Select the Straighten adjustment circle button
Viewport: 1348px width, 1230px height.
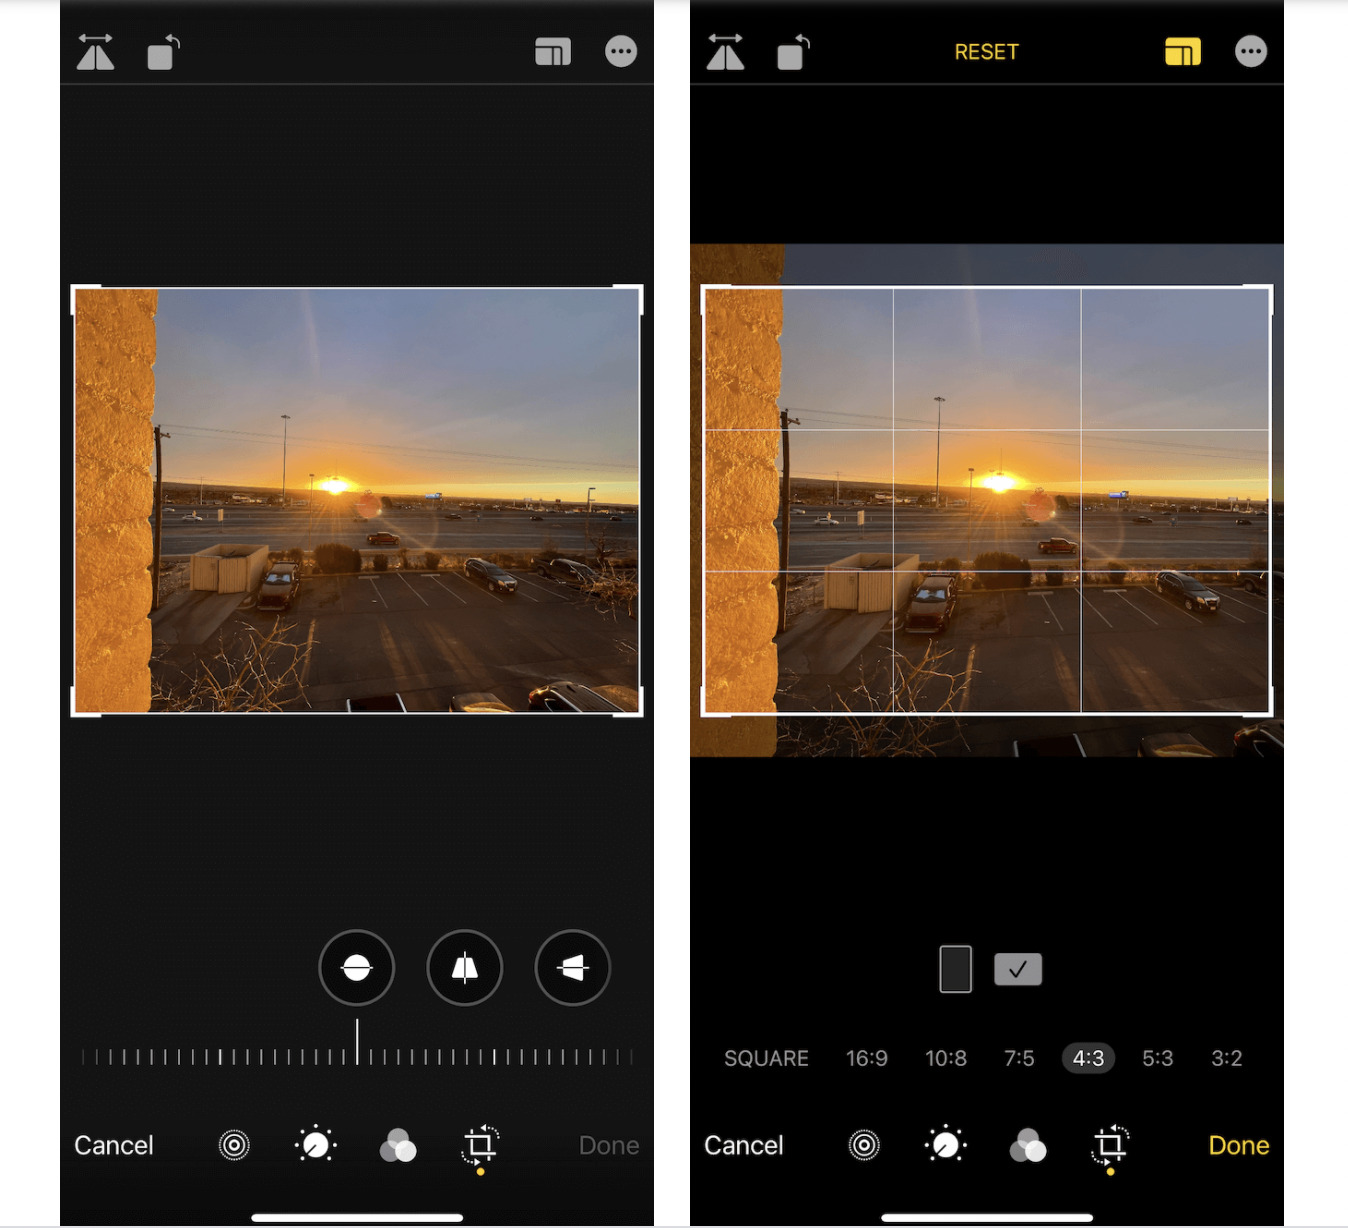[357, 967]
